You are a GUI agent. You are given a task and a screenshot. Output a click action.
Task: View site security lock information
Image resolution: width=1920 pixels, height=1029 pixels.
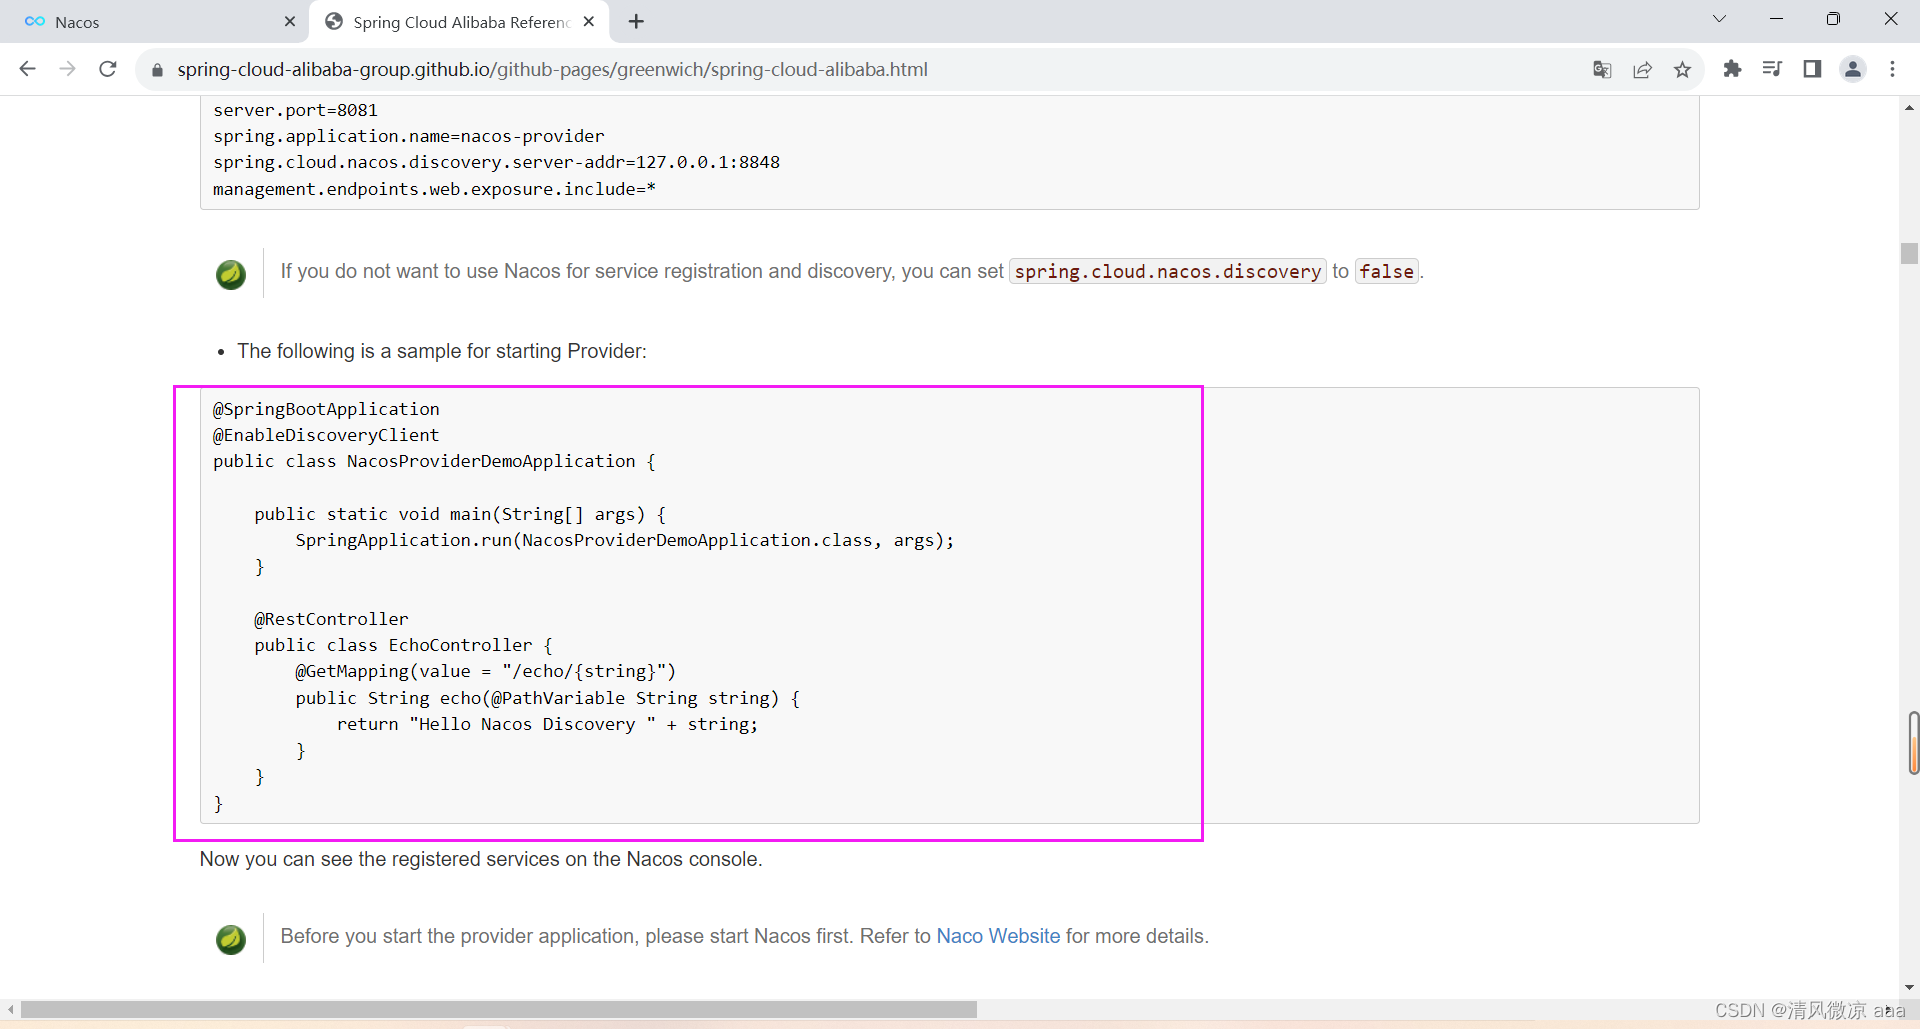157,70
